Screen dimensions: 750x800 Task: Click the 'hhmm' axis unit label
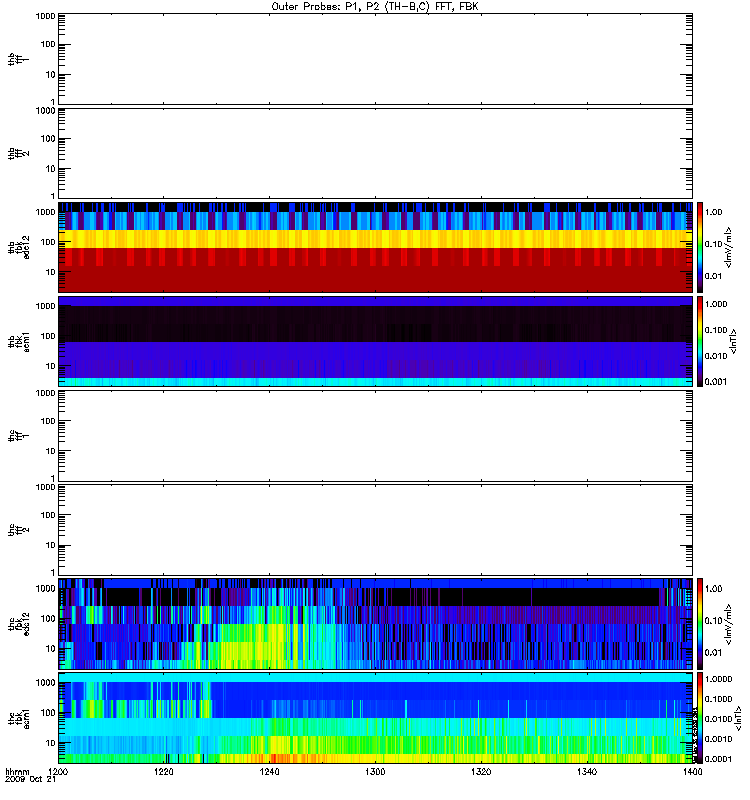coord(17,772)
